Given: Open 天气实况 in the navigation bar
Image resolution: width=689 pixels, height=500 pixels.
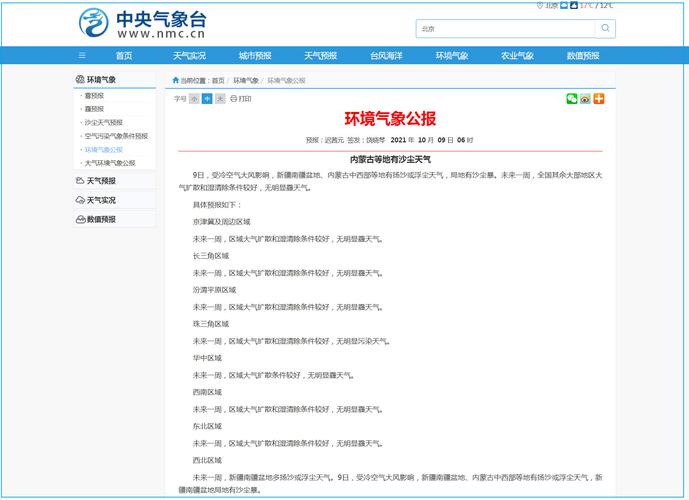Looking at the screenshot, I should coord(189,55).
